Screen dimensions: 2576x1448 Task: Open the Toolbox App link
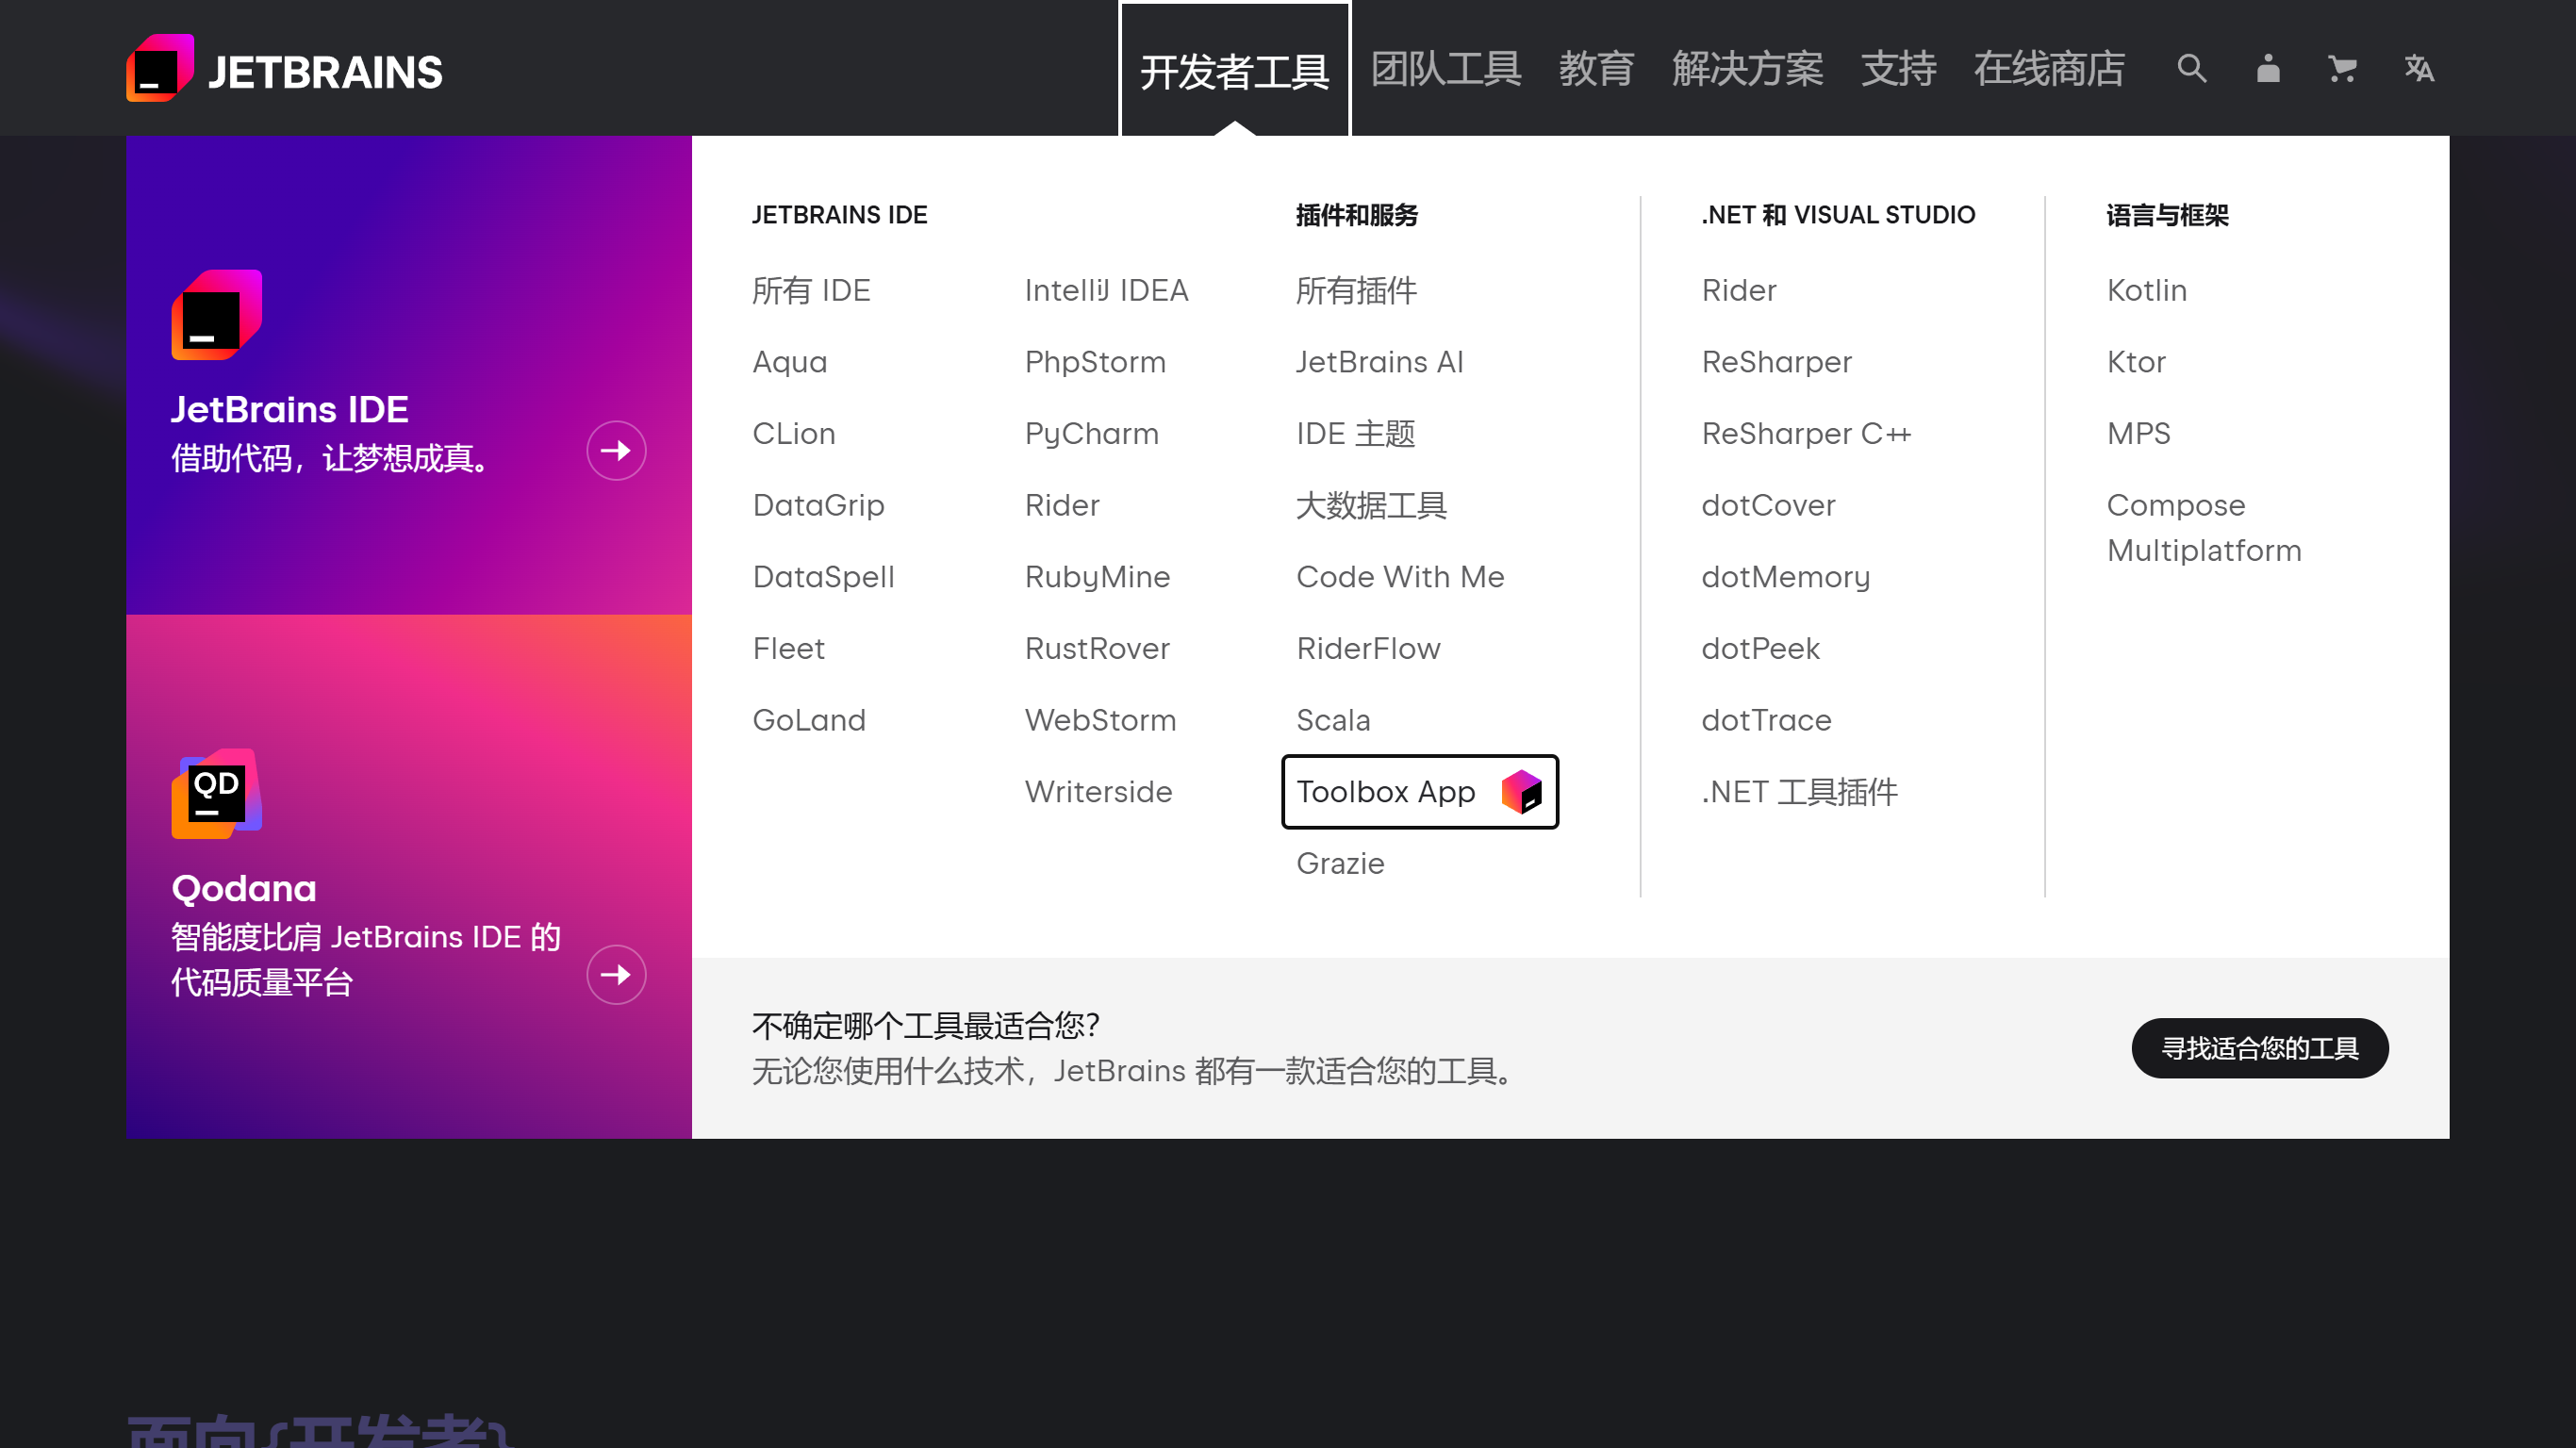click(x=1419, y=791)
